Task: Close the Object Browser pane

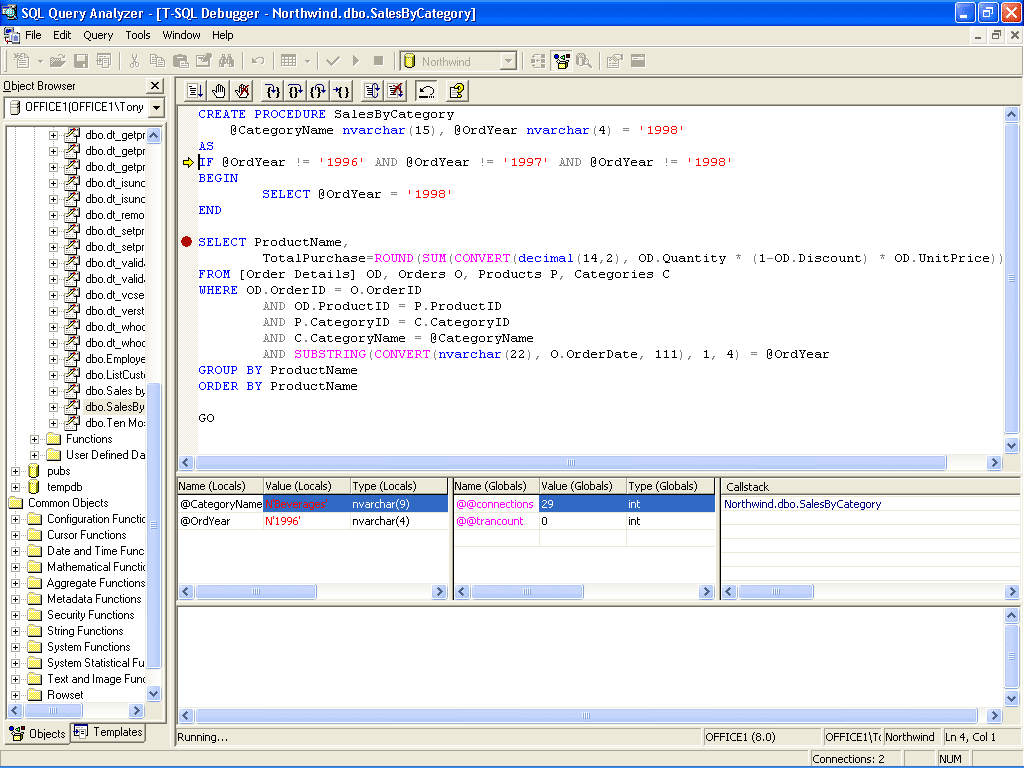Action: (155, 86)
